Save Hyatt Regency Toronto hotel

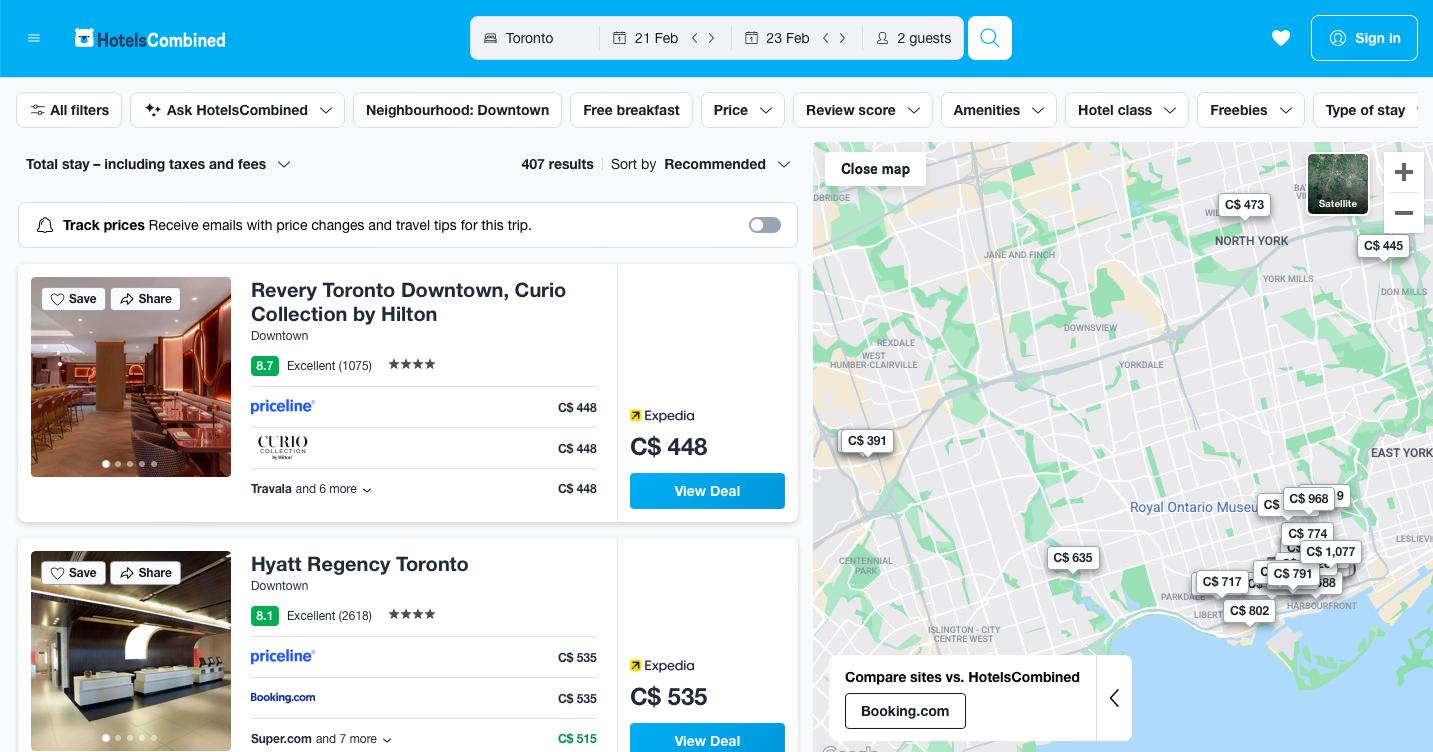[x=74, y=573]
